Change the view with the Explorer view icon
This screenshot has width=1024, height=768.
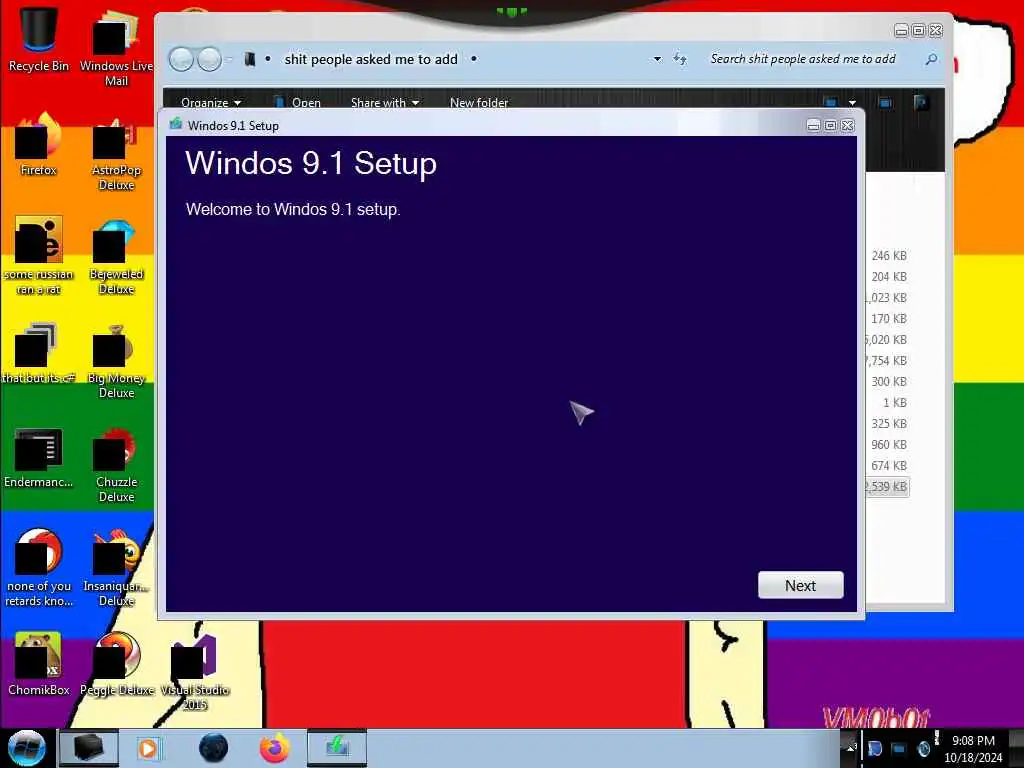831,103
